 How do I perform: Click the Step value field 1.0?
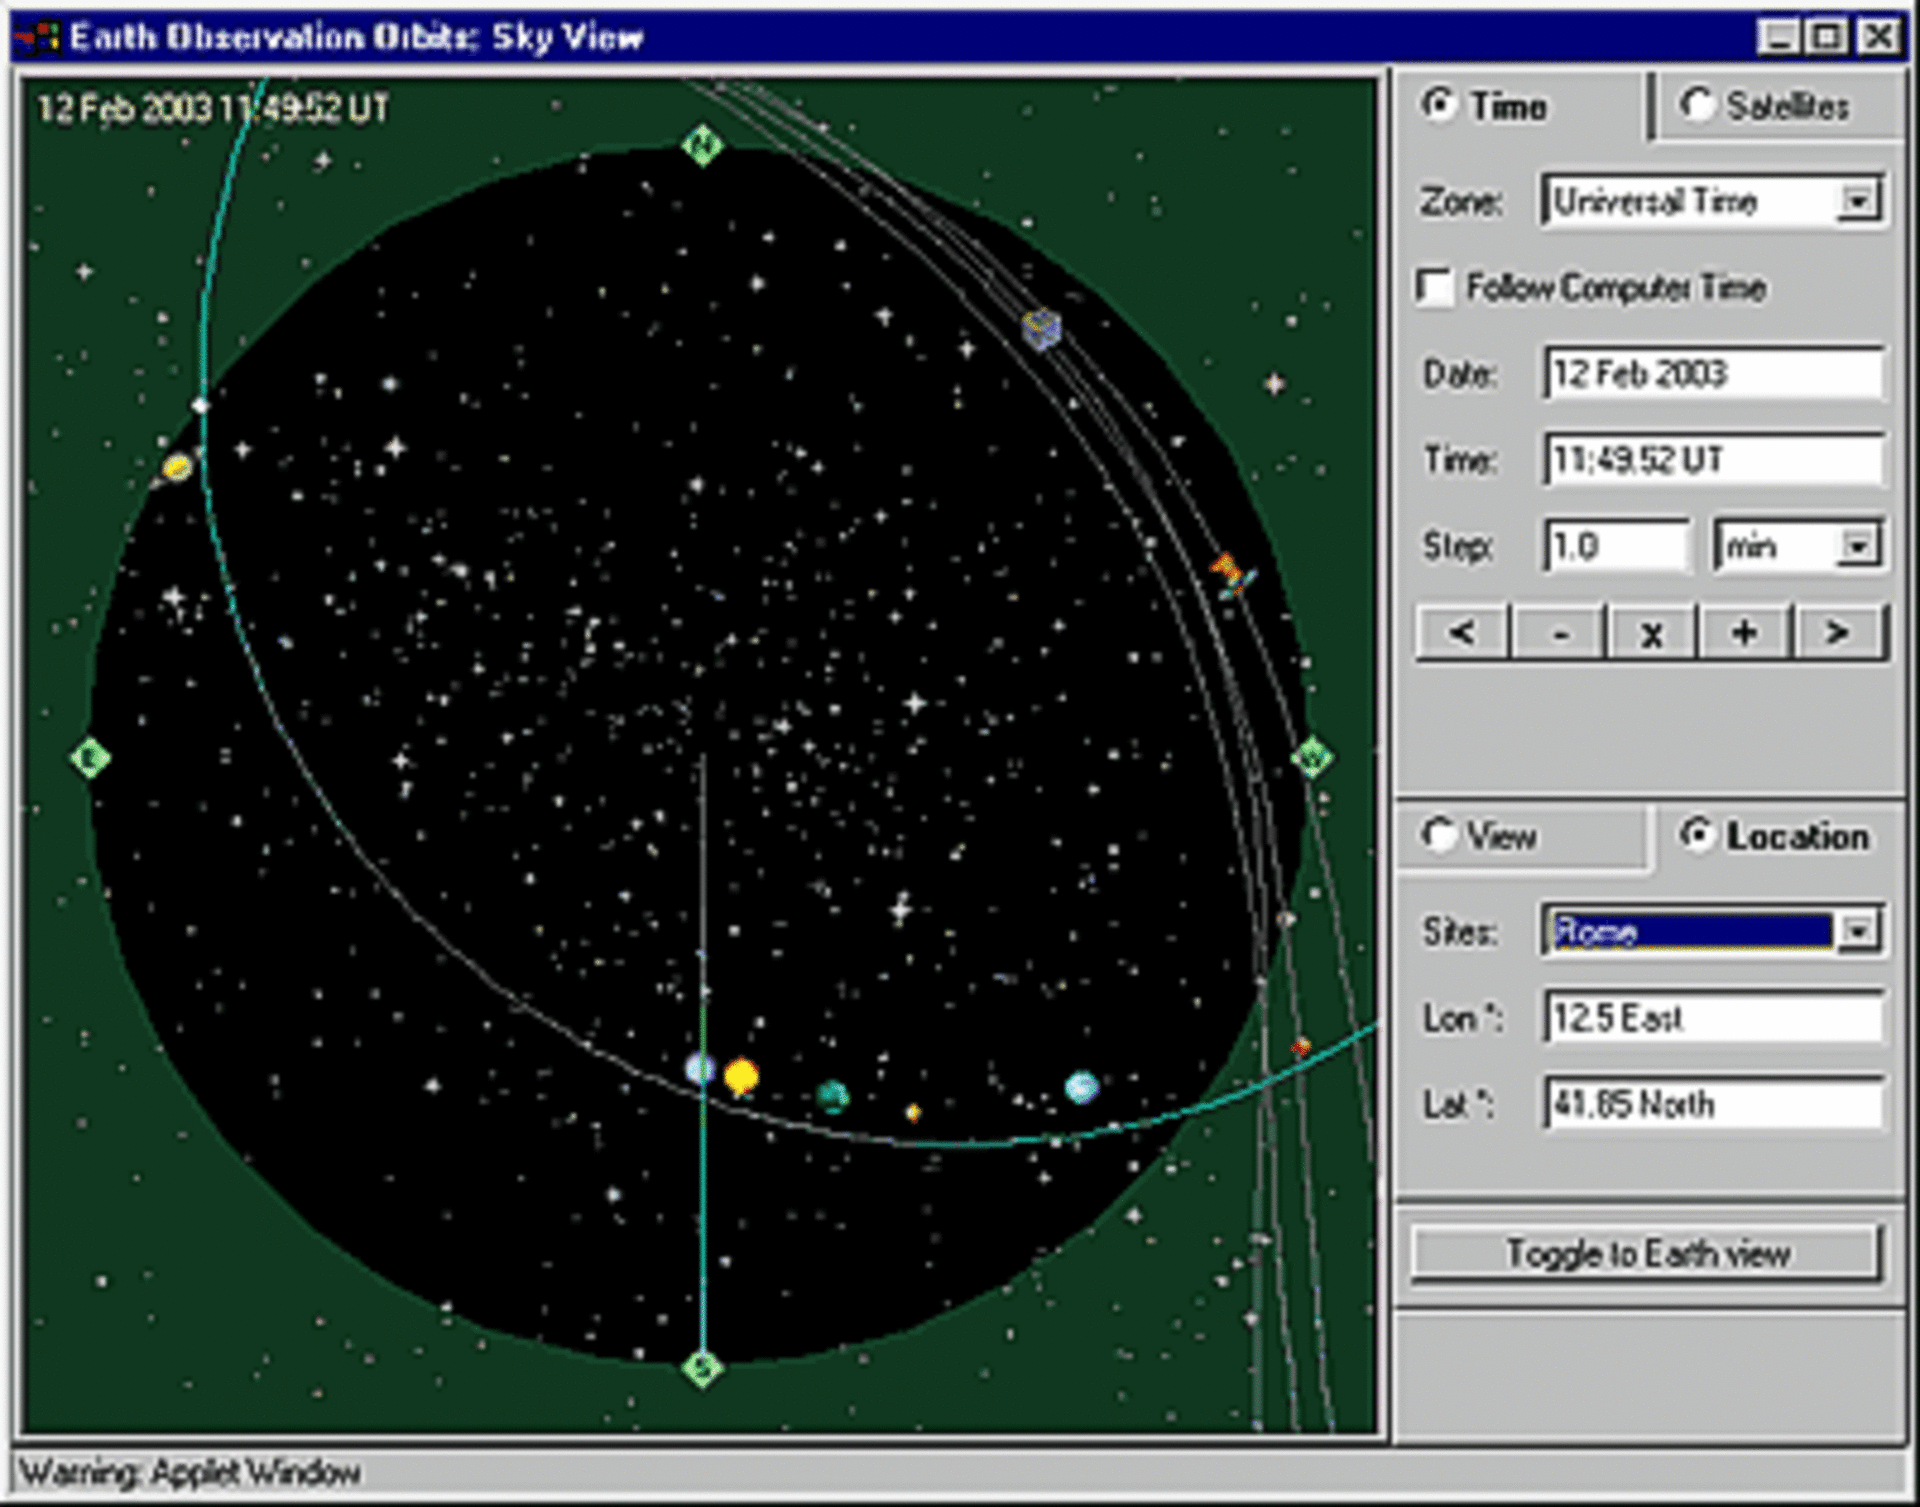[1617, 546]
